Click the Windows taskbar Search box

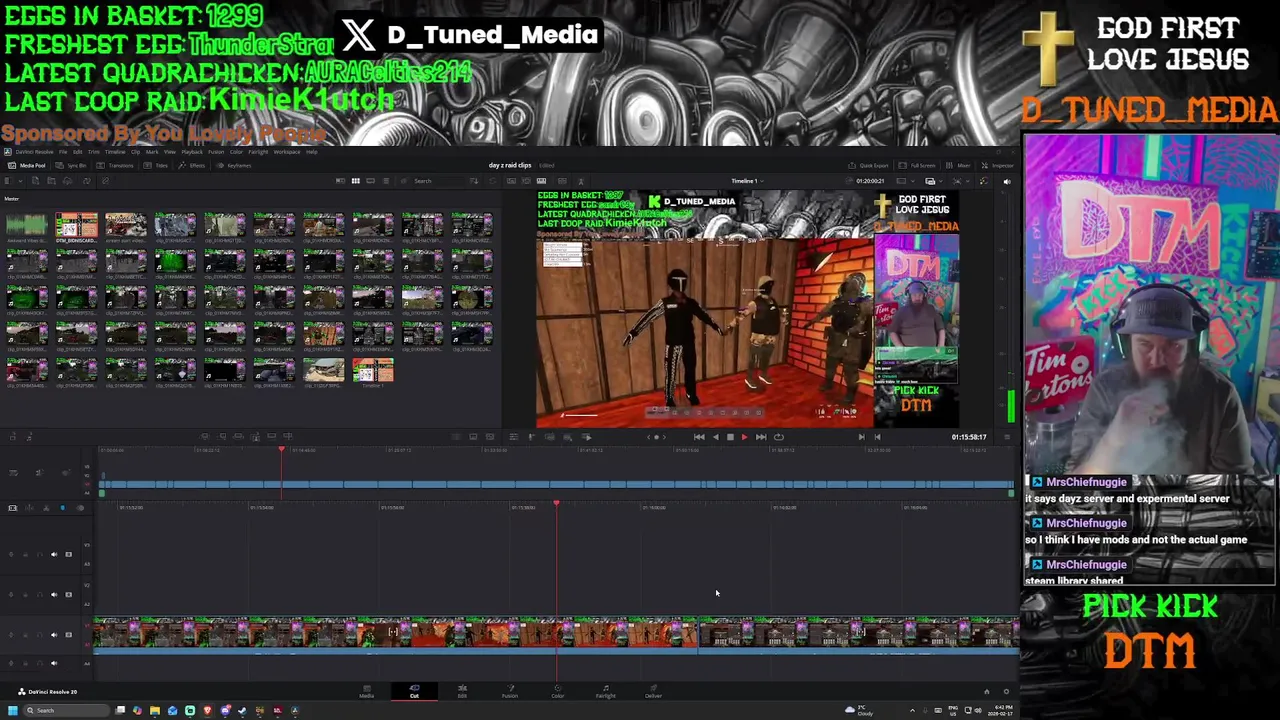pyautogui.click(x=68, y=710)
